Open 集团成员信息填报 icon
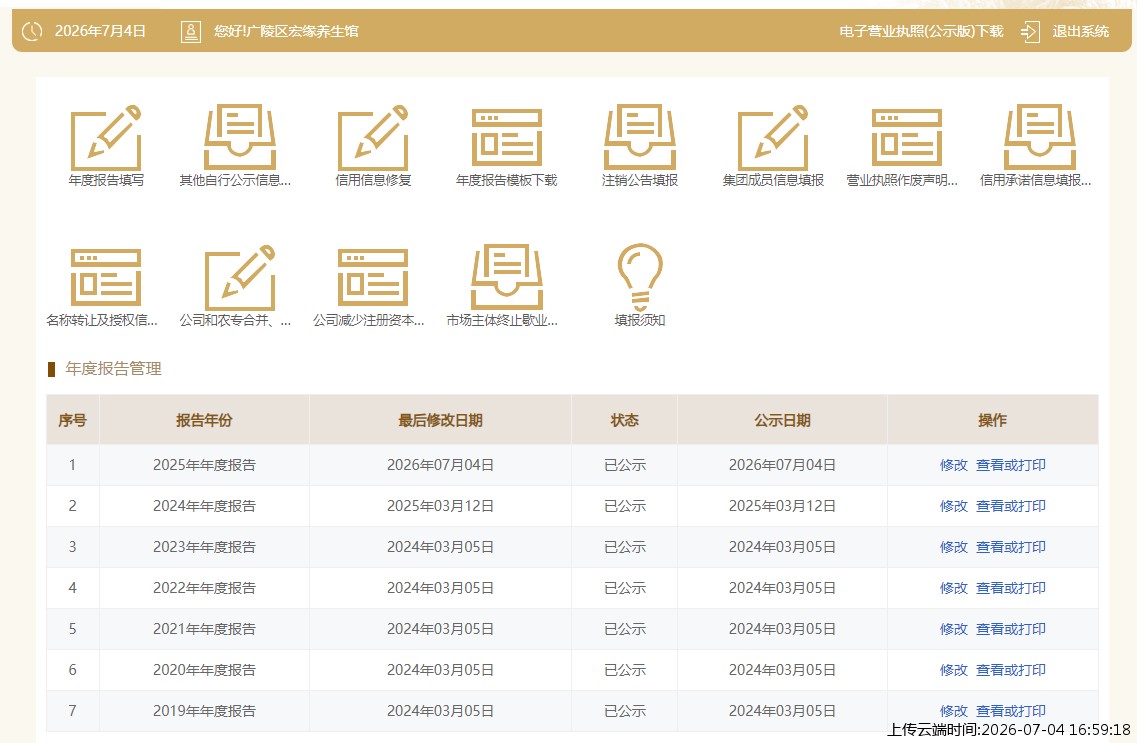Screen dimensions: 1137x743 click(773, 138)
